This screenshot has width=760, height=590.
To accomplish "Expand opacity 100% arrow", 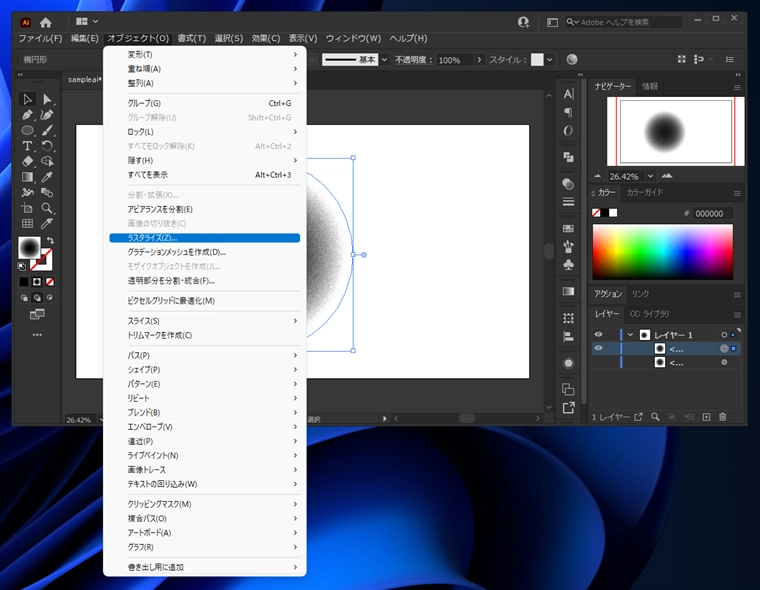I will [x=479, y=60].
